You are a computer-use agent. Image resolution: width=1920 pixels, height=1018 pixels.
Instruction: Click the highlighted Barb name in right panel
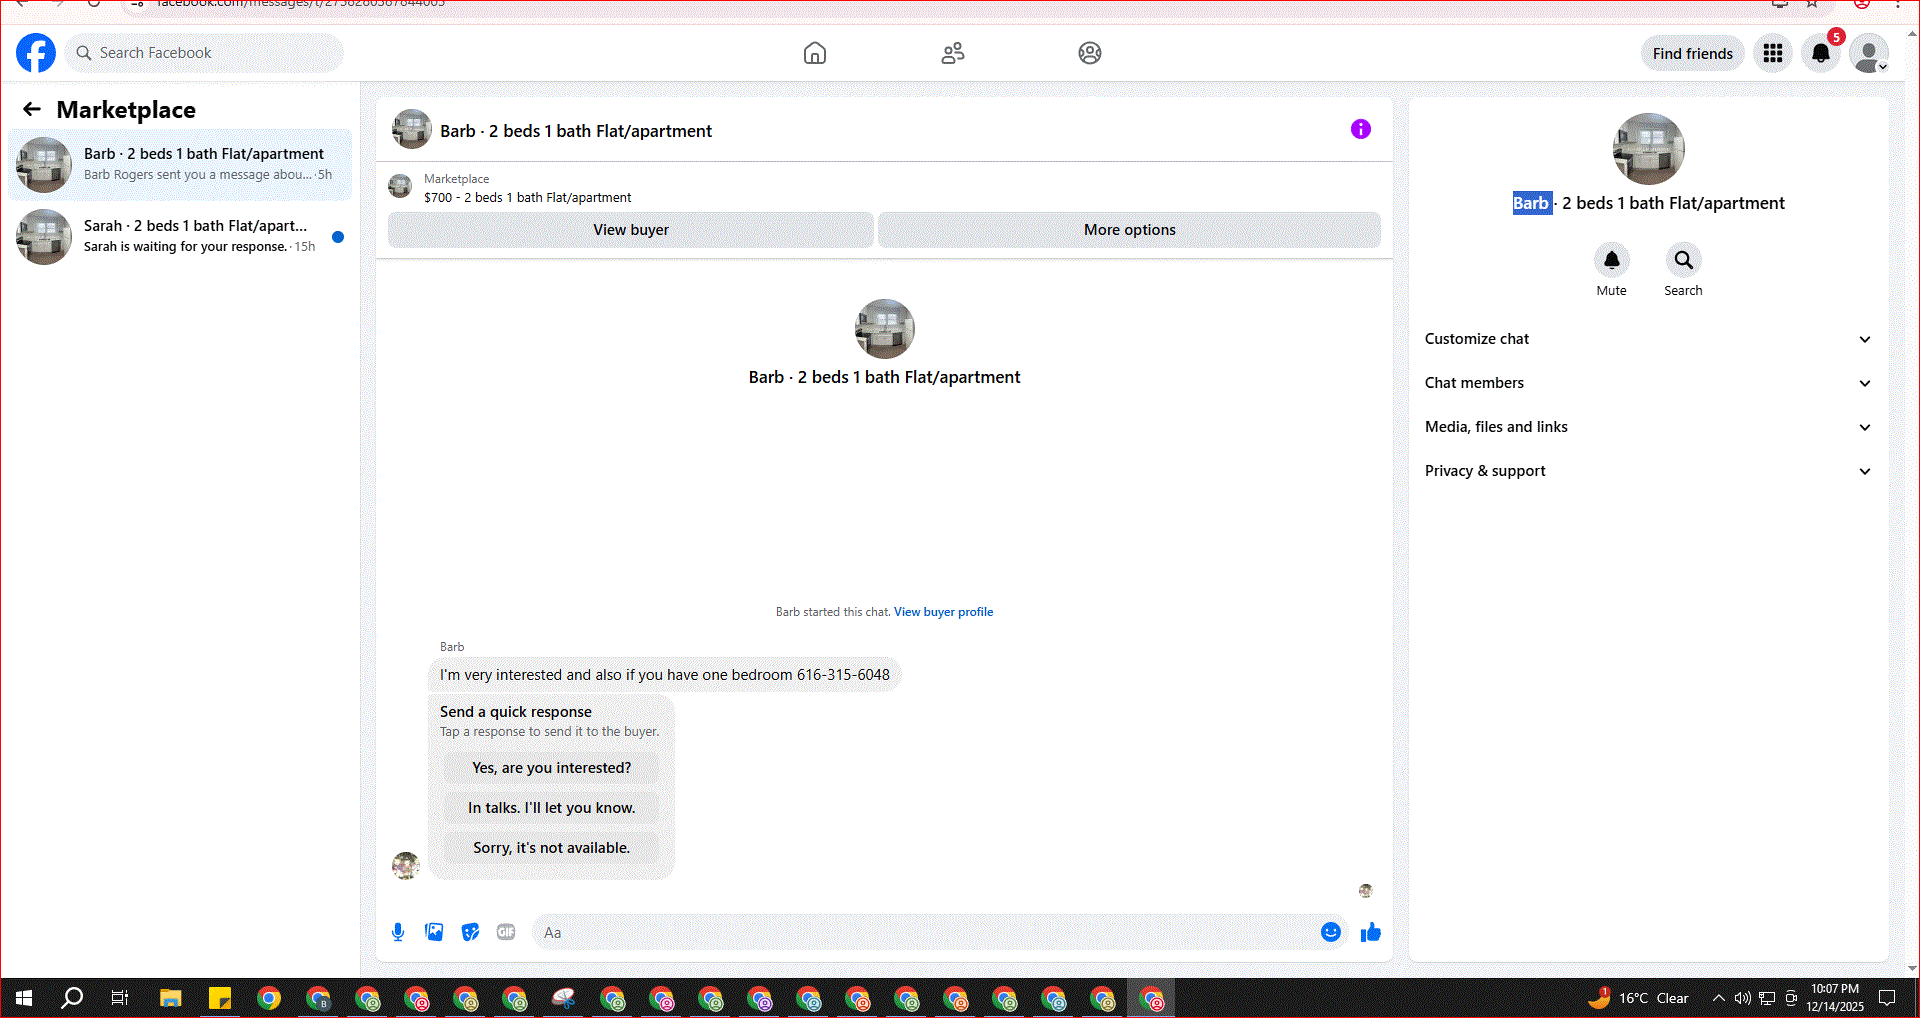point(1531,203)
